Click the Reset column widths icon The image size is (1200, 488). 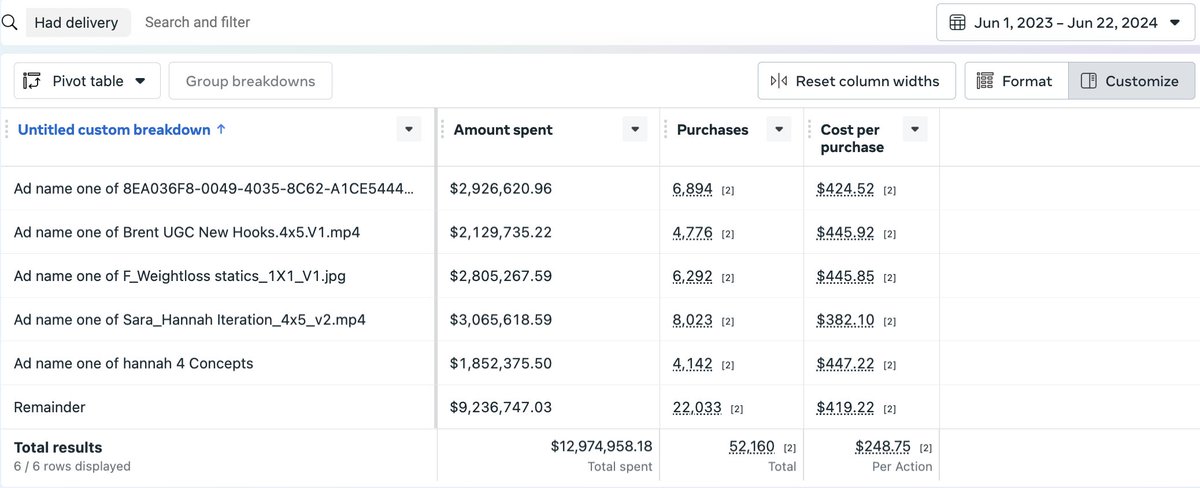pos(778,81)
